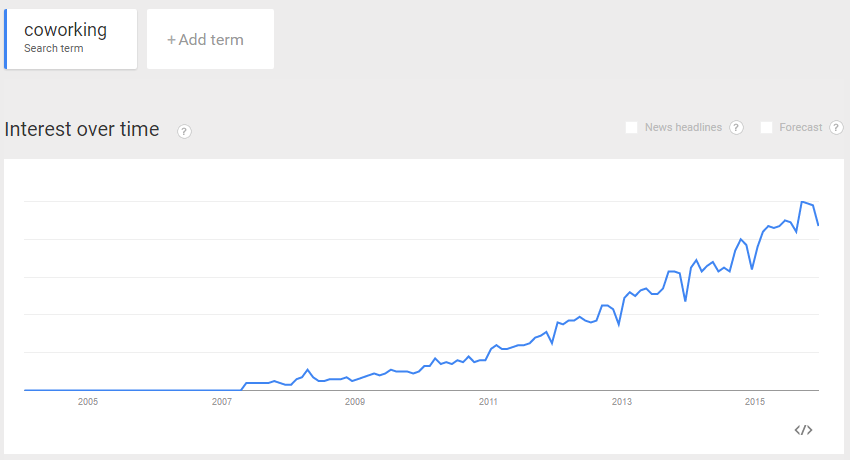Click the highest peak of the trend line
Viewport: 850px width, 460px height.
(x=802, y=202)
